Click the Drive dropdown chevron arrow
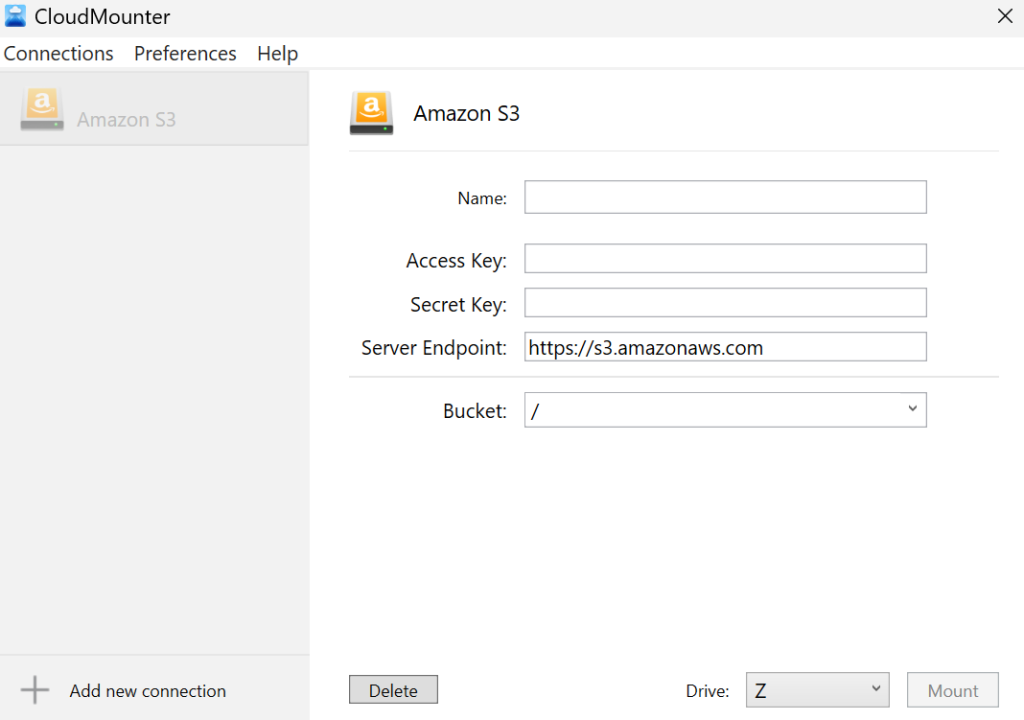 (x=877, y=689)
